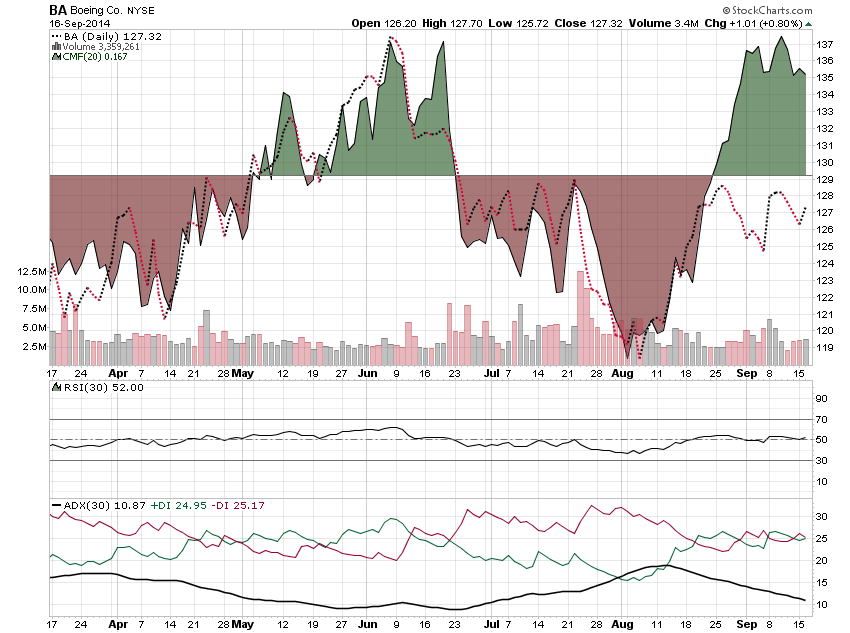This screenshot has height=633, width=850.
Task: Click the 12.5M volume scale label
Action: click(x=32, y=272)
